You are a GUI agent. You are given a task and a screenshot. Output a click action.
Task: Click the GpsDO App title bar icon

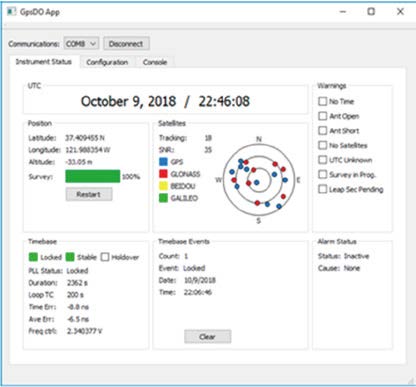[11, 12]
